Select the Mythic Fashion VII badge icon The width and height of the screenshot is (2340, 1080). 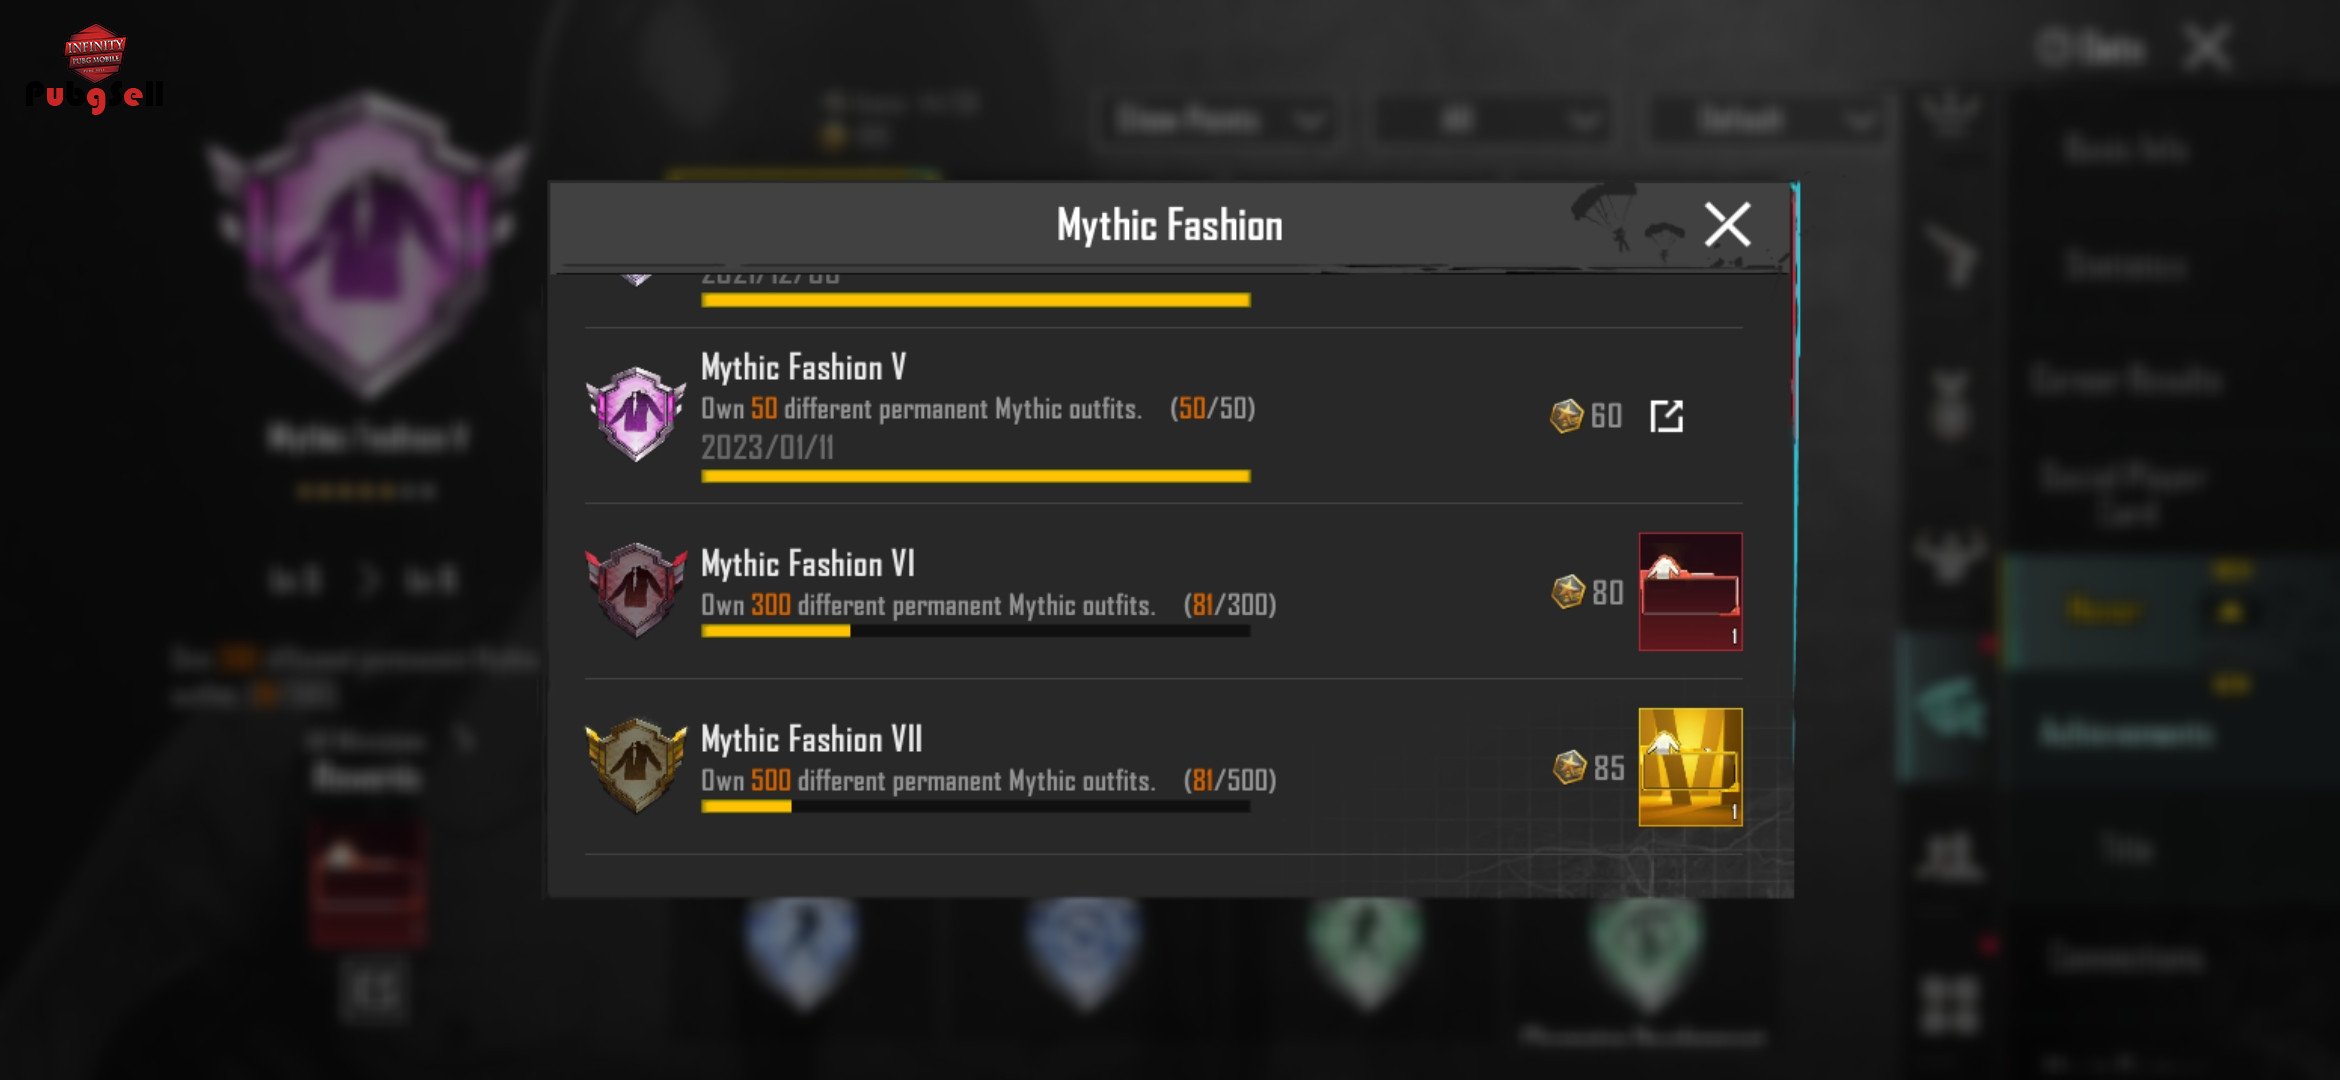point(636,765)
